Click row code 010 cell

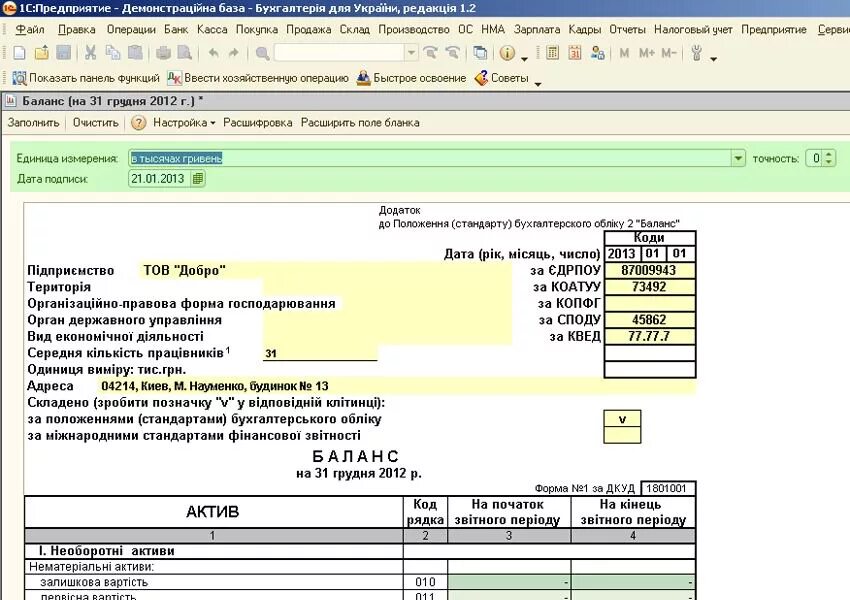[x=425, y=582]
